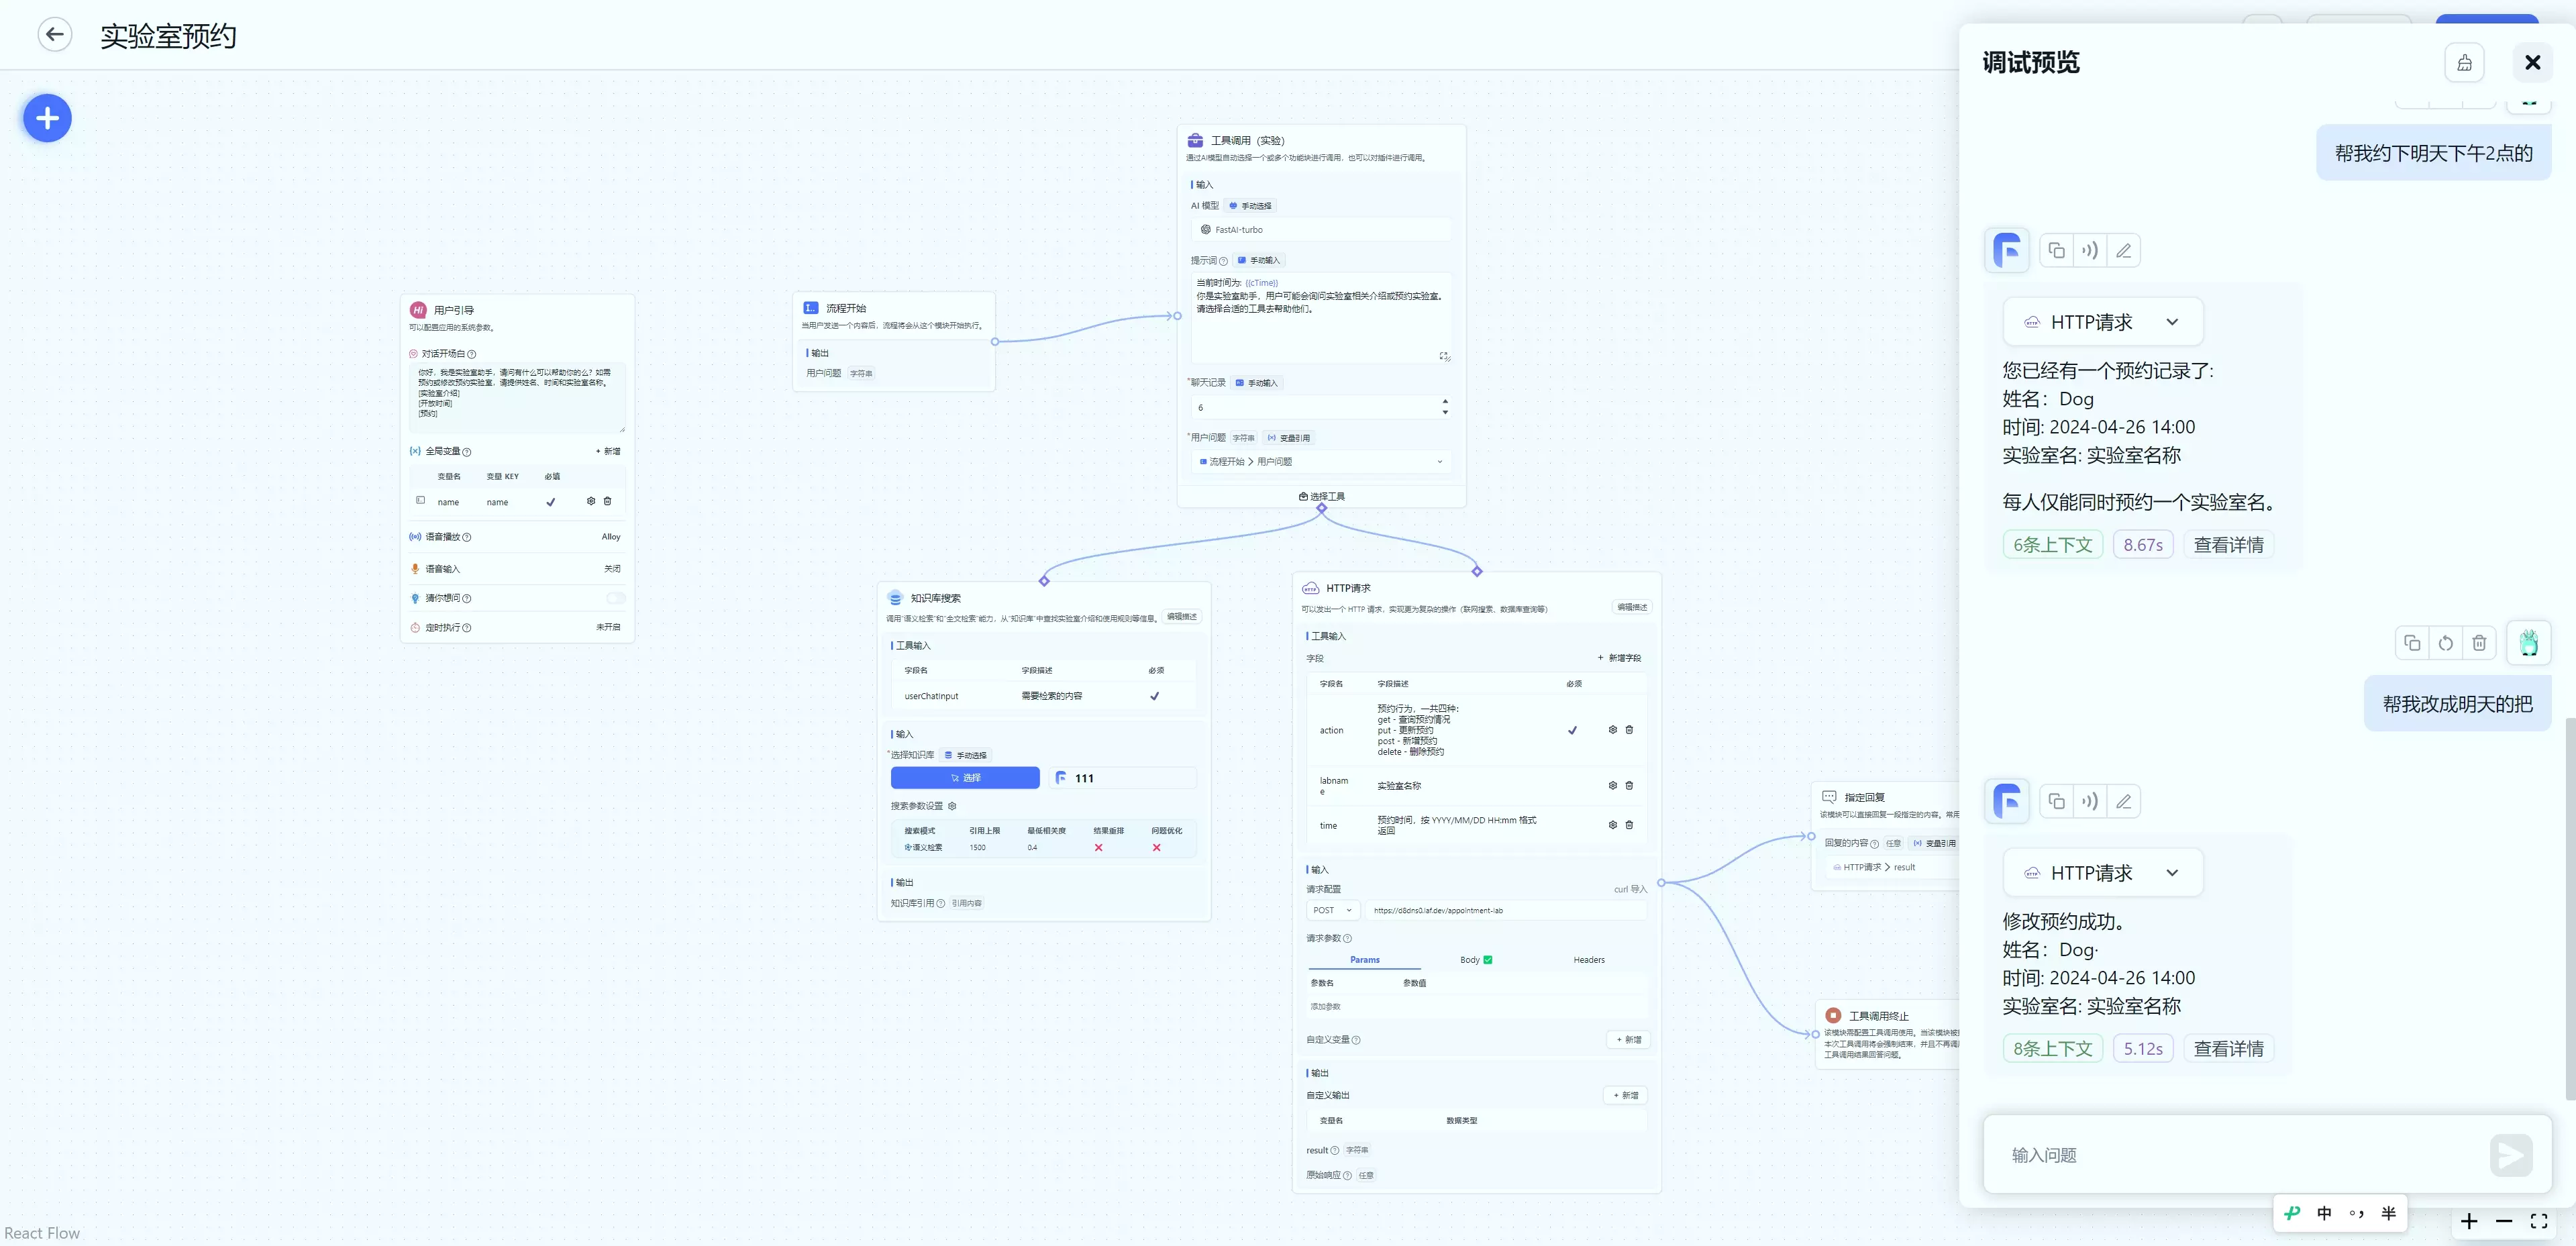Switch to the Params tab

click(1364, 960)
